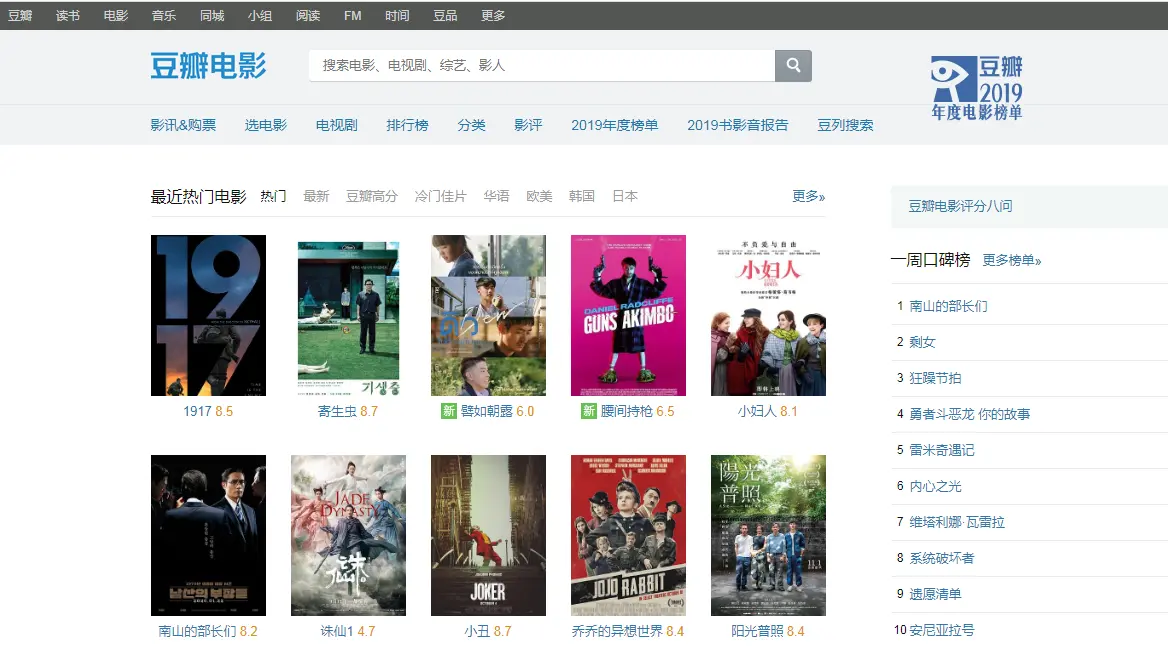Open 阅读 in the top bar

pos(308,16)
